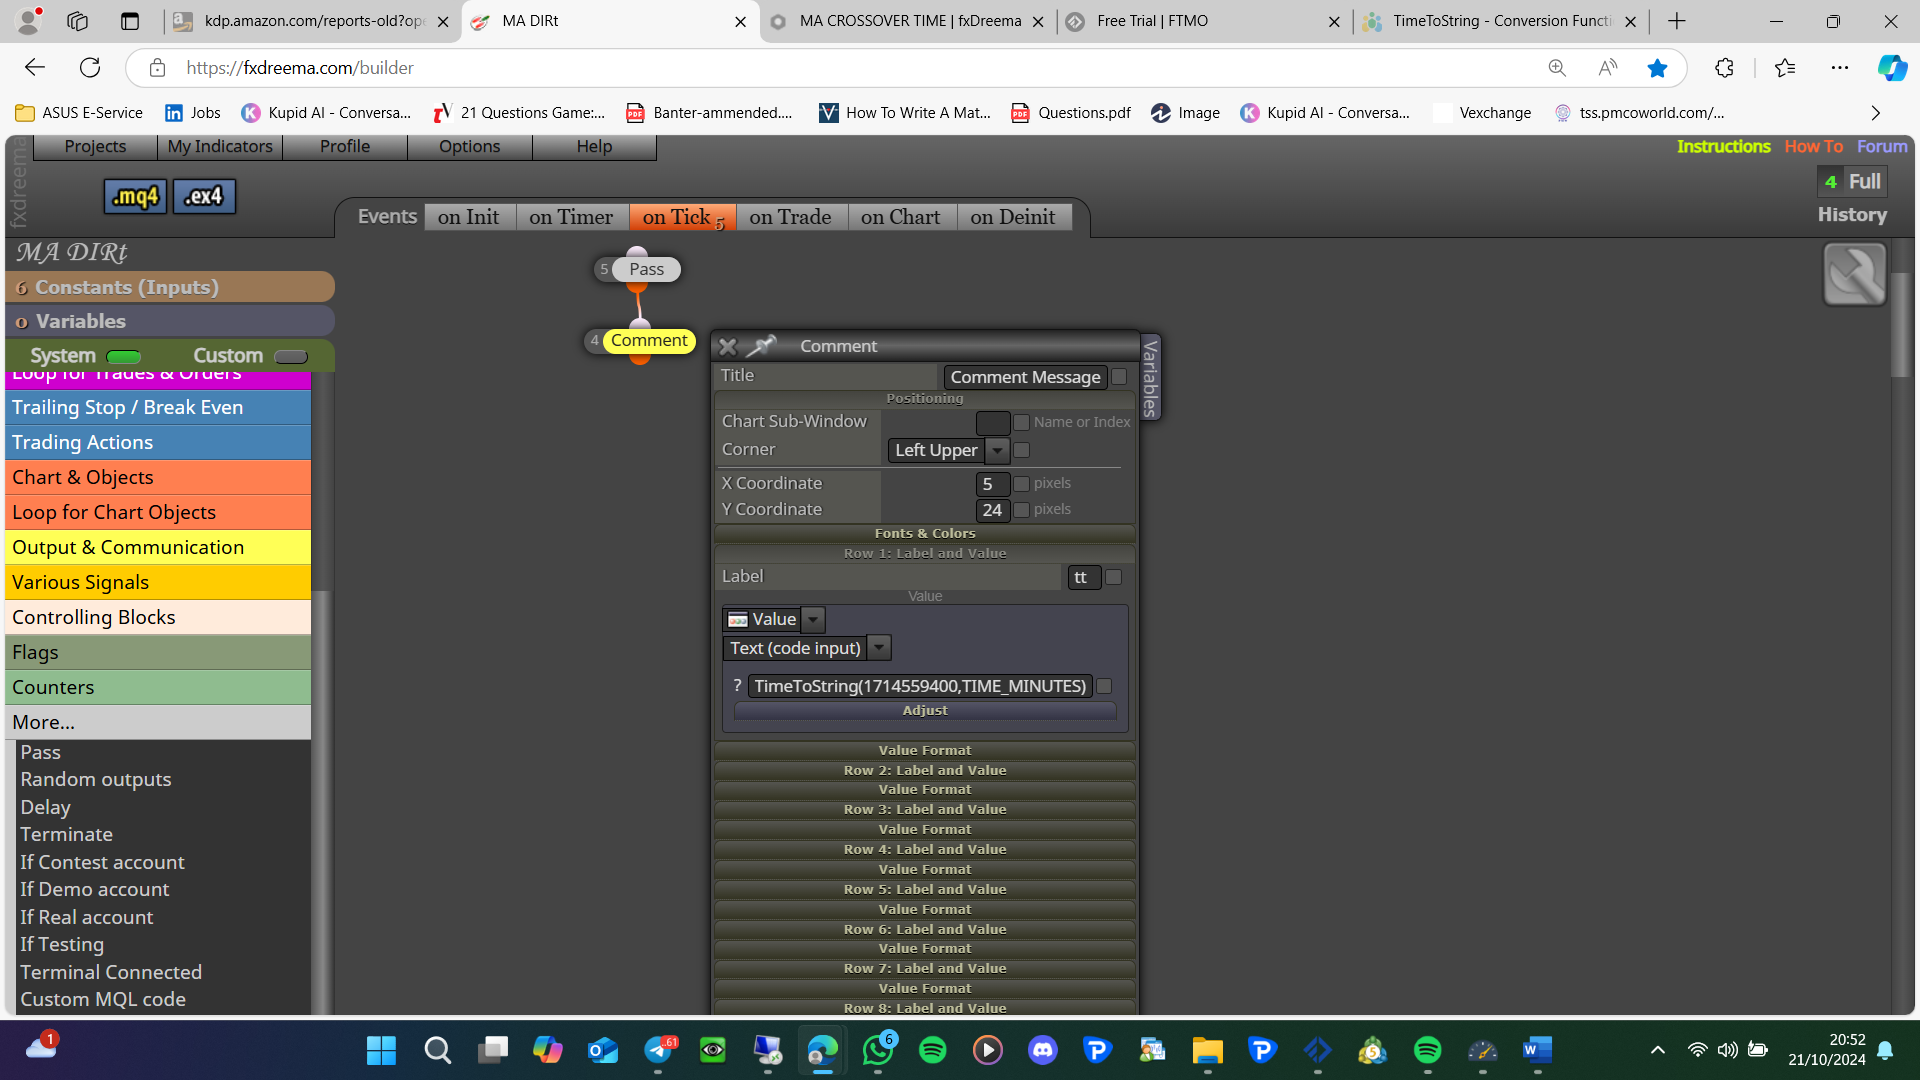Toggle checkbox beside TimeToString code field
The image size is (1920, 1080).
(x=1104, y=686)
